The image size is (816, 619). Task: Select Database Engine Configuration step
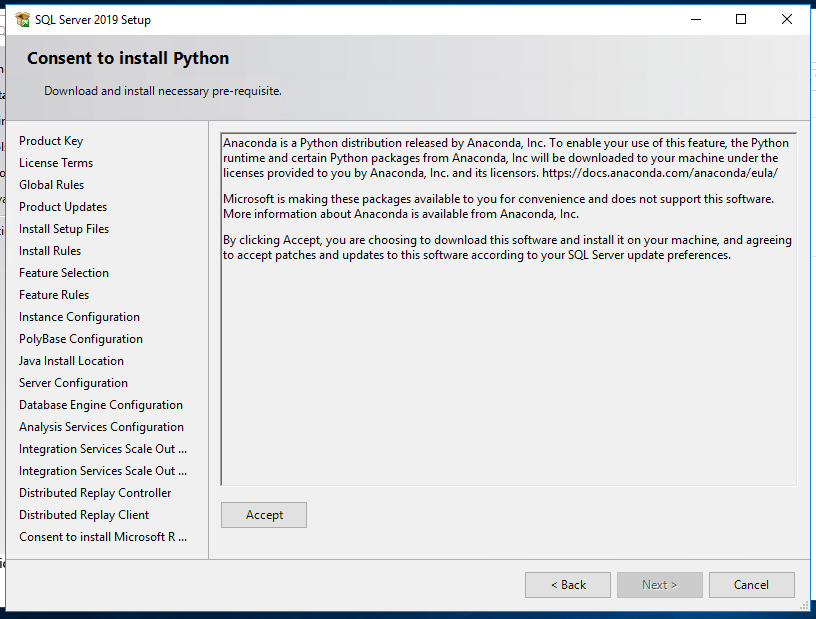(x=101, y=405)
